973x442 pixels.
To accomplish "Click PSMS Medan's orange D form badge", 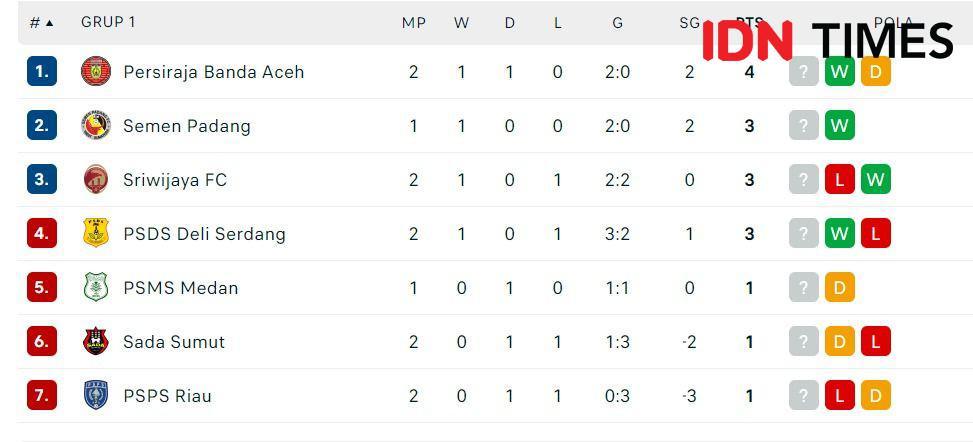I will coord(840,287).
